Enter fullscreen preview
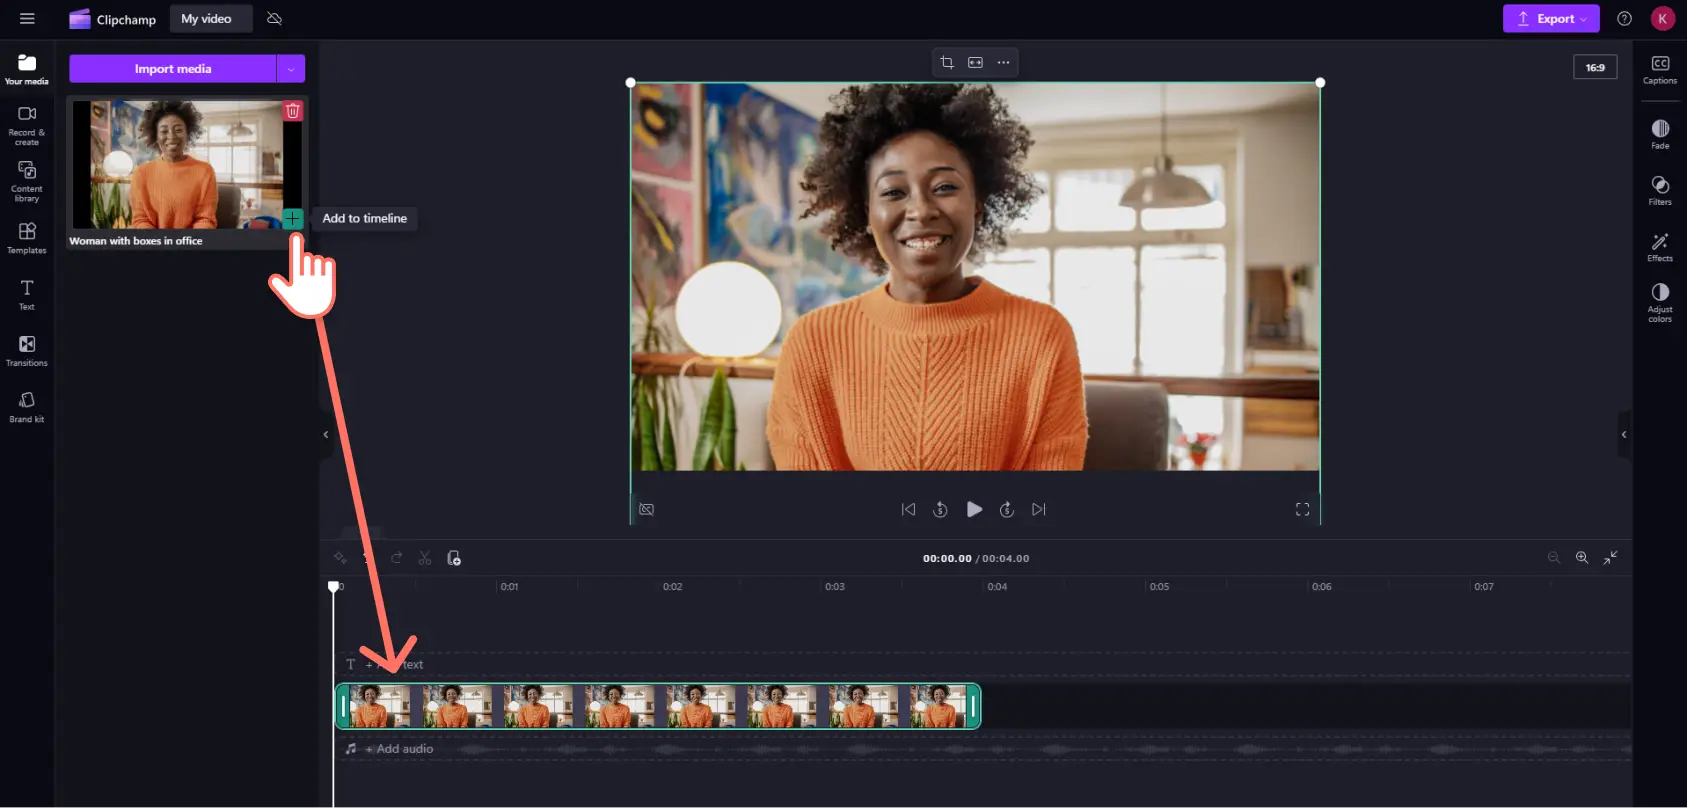 tap(1302, 509)
